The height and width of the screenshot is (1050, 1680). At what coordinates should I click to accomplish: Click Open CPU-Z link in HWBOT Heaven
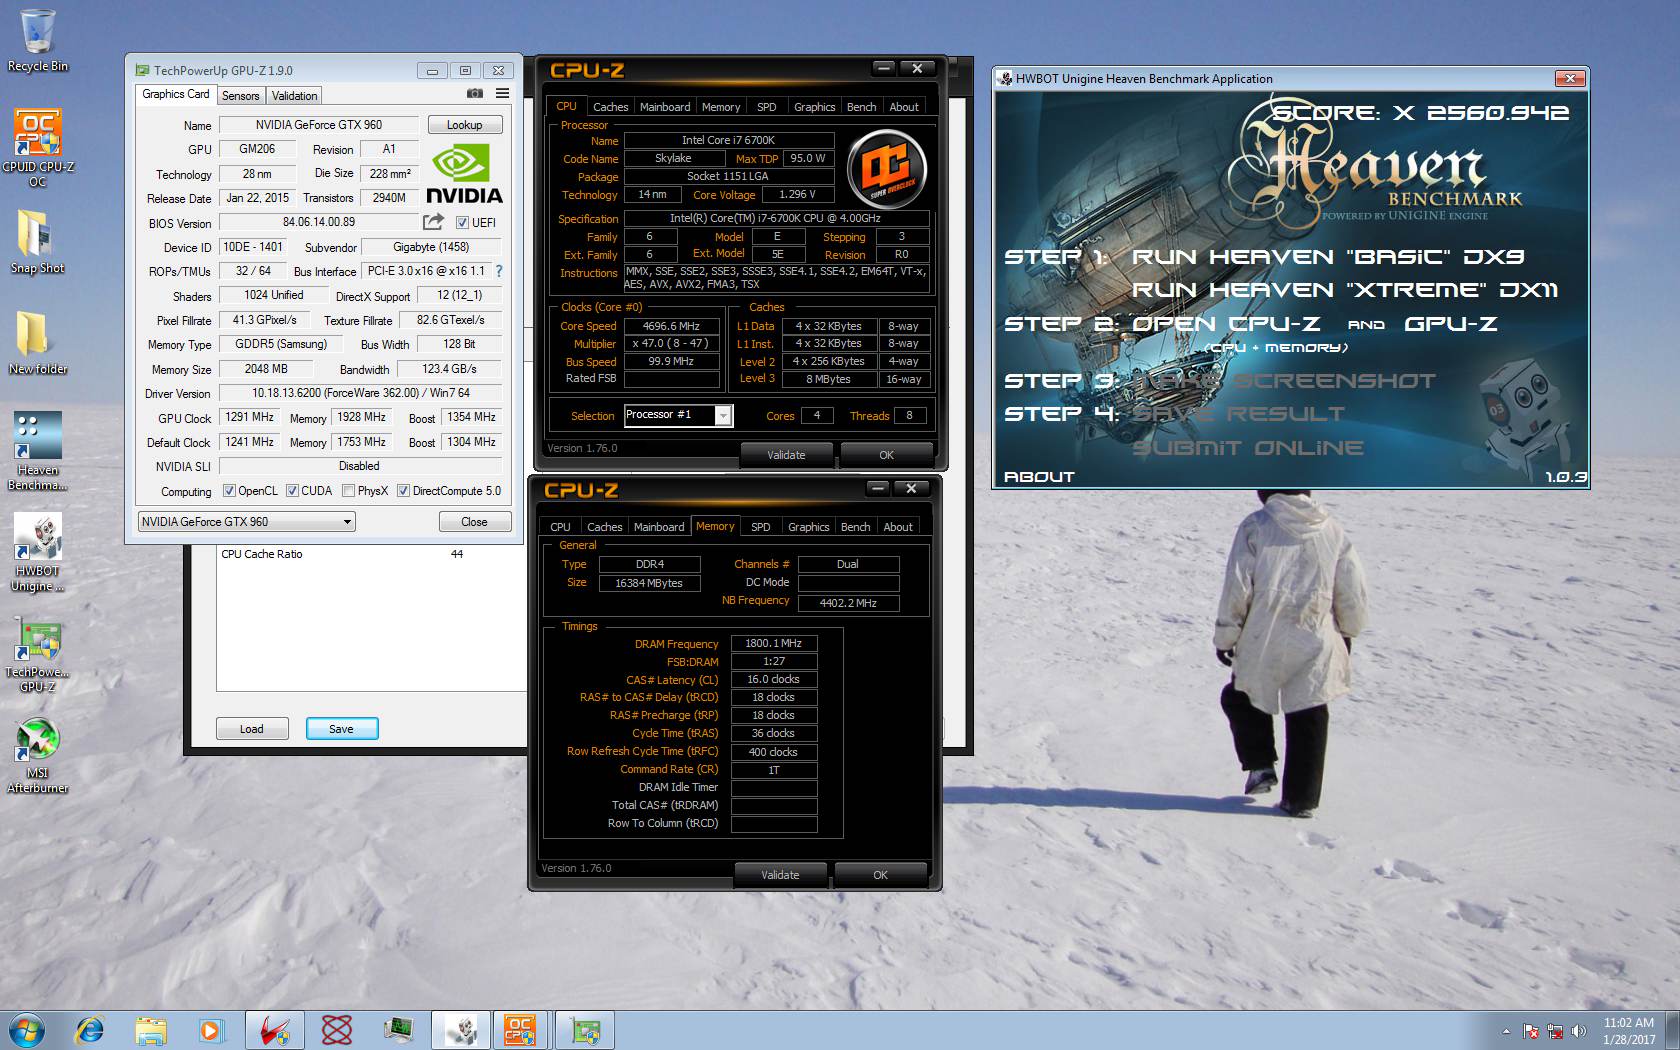(1226, 324)
